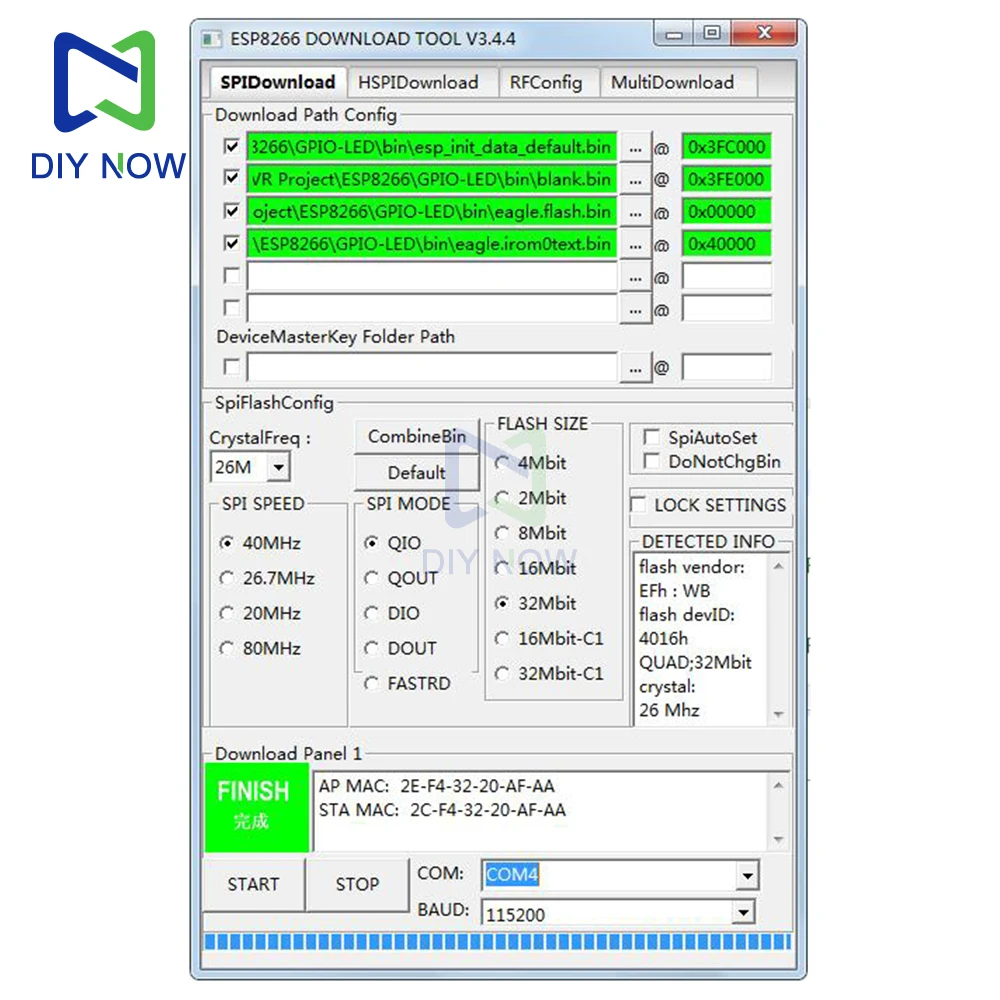Uncheck the esp_init_data_default.bin row checkbox
Viewport: 1000px width, 1000px height.
(232, 147)
